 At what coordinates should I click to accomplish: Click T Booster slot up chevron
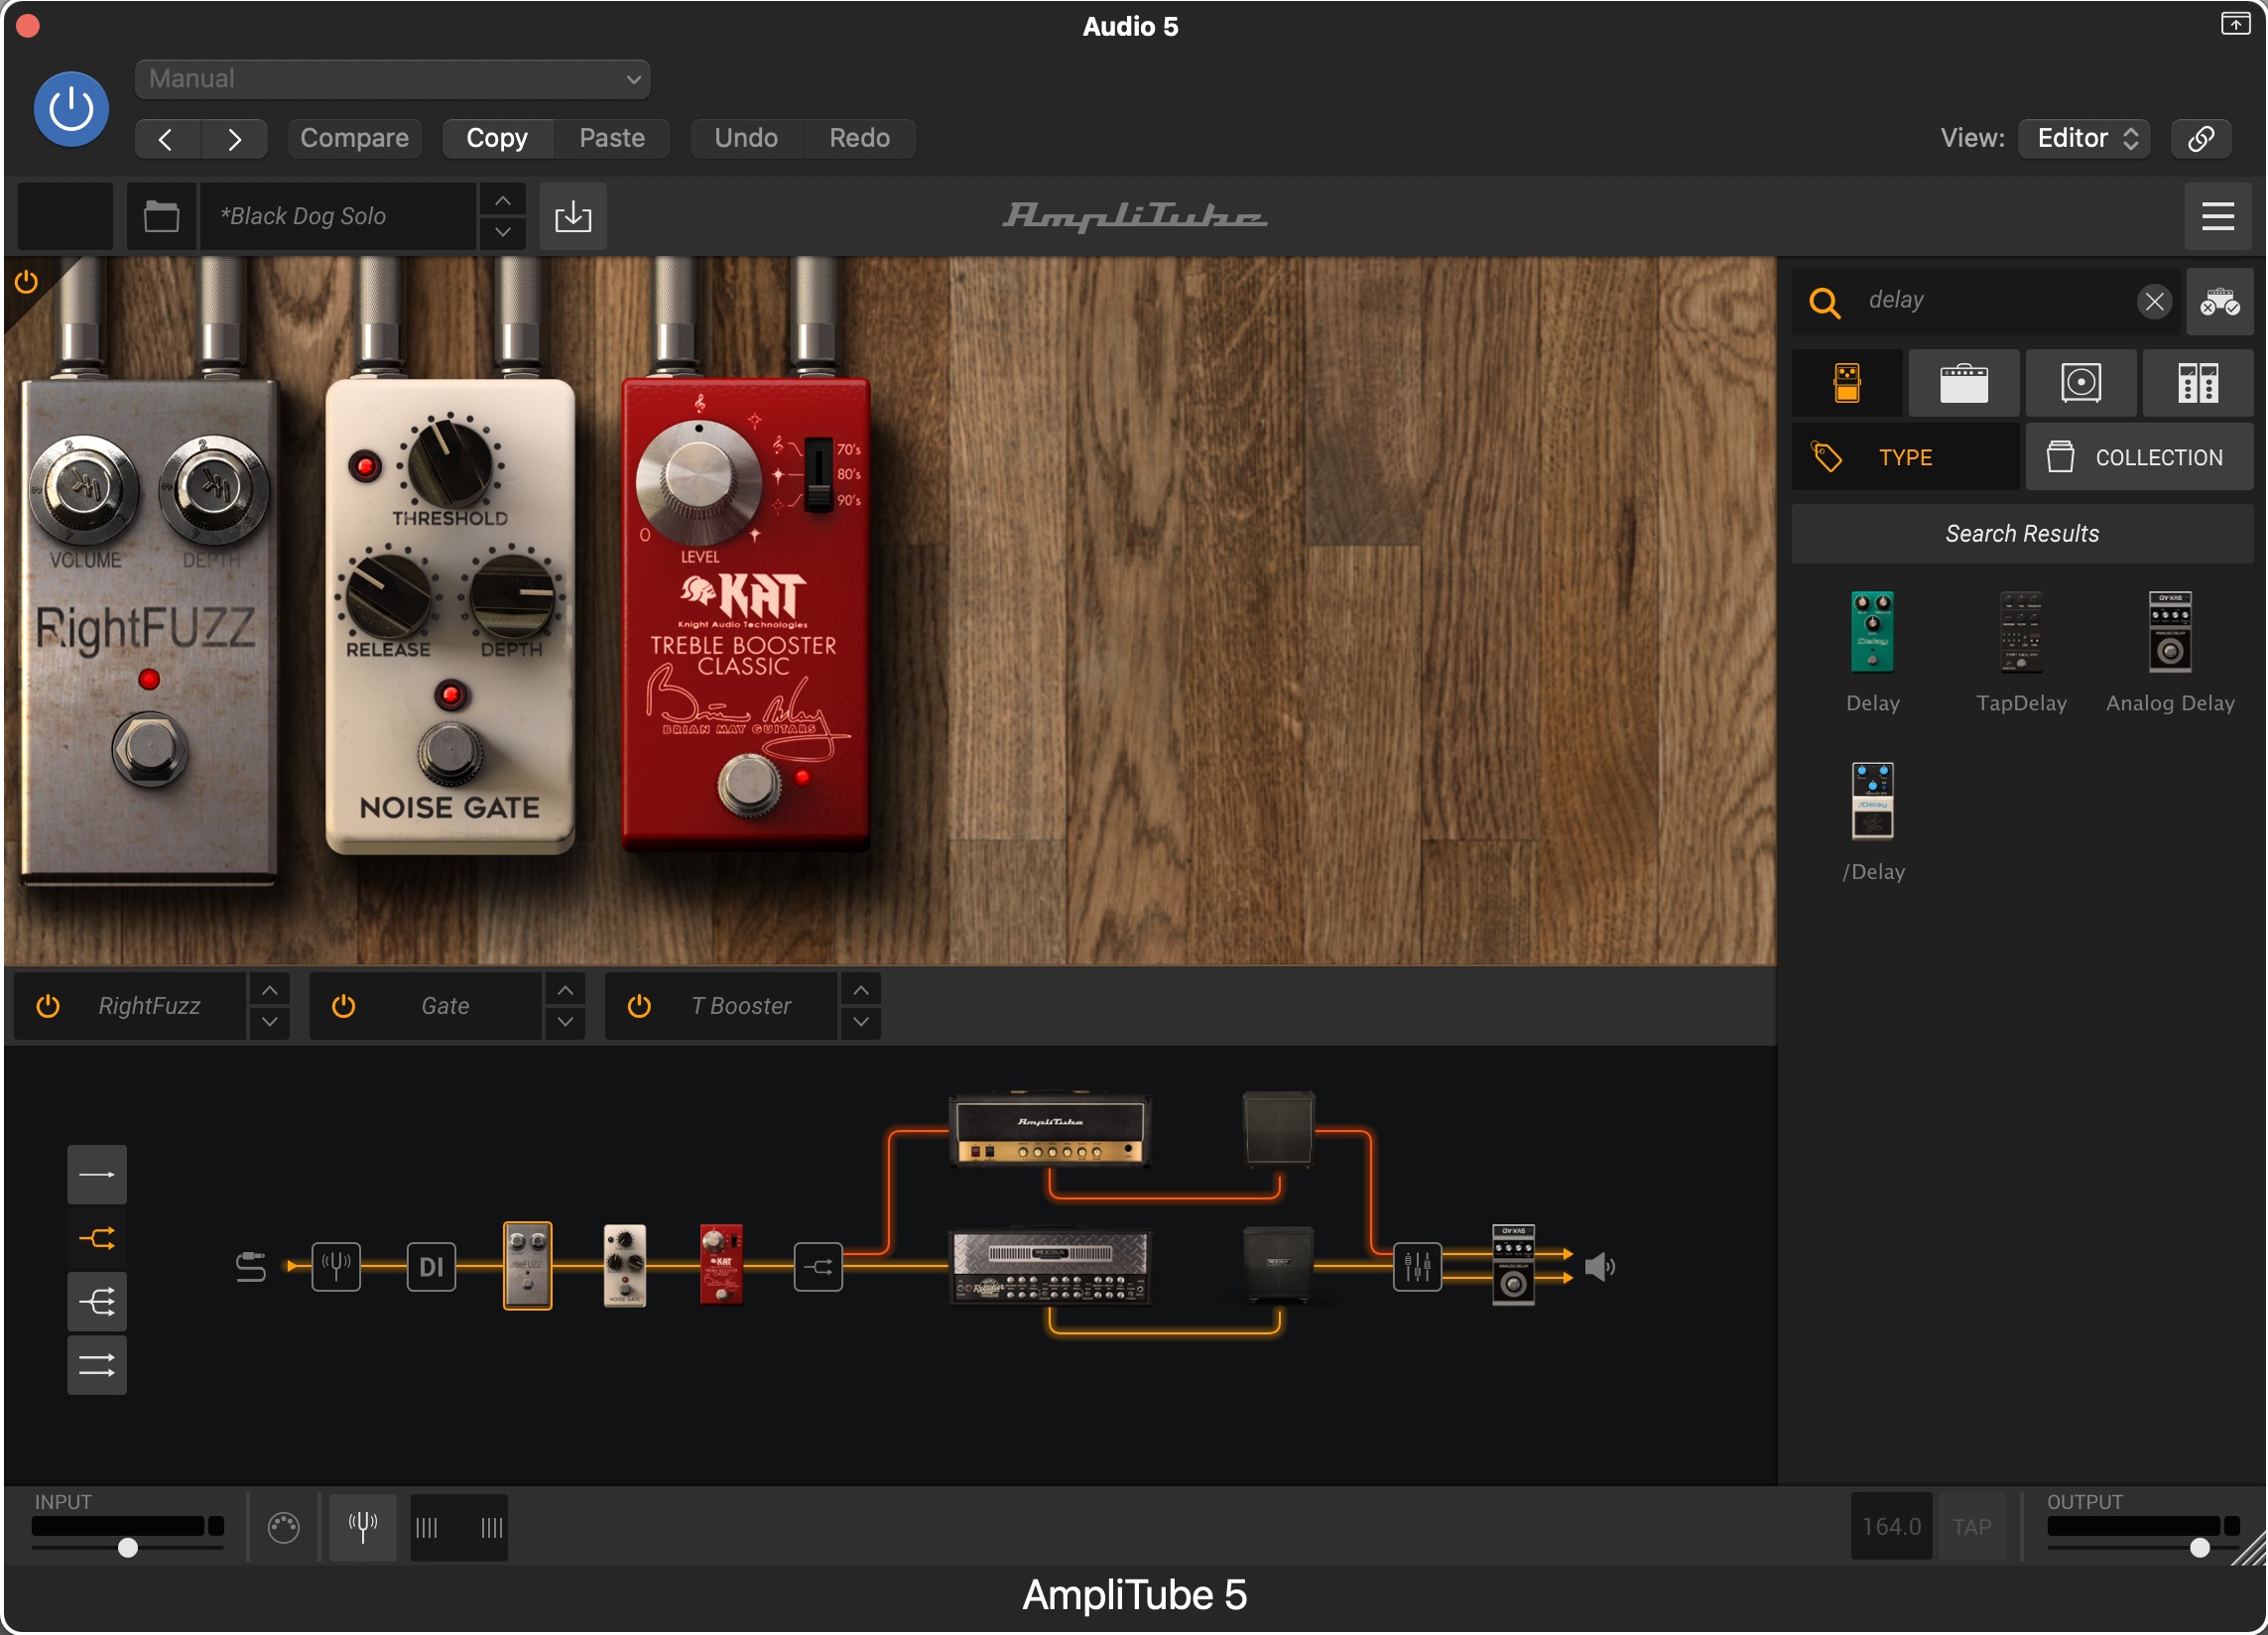[x=861, y=990]
